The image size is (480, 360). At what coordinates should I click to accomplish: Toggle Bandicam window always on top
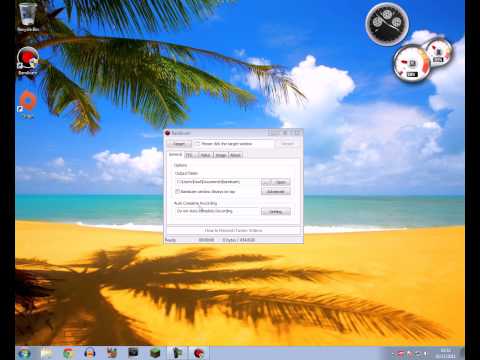click(178, 192)
